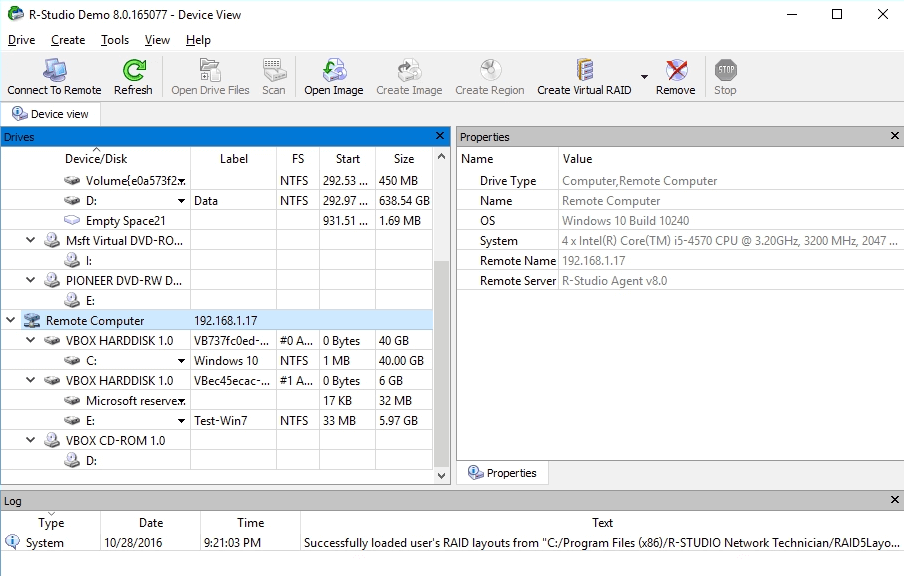The width and height of the screenshot is (904, 576).
Task: Close the Drives panel
Action: 441,136
